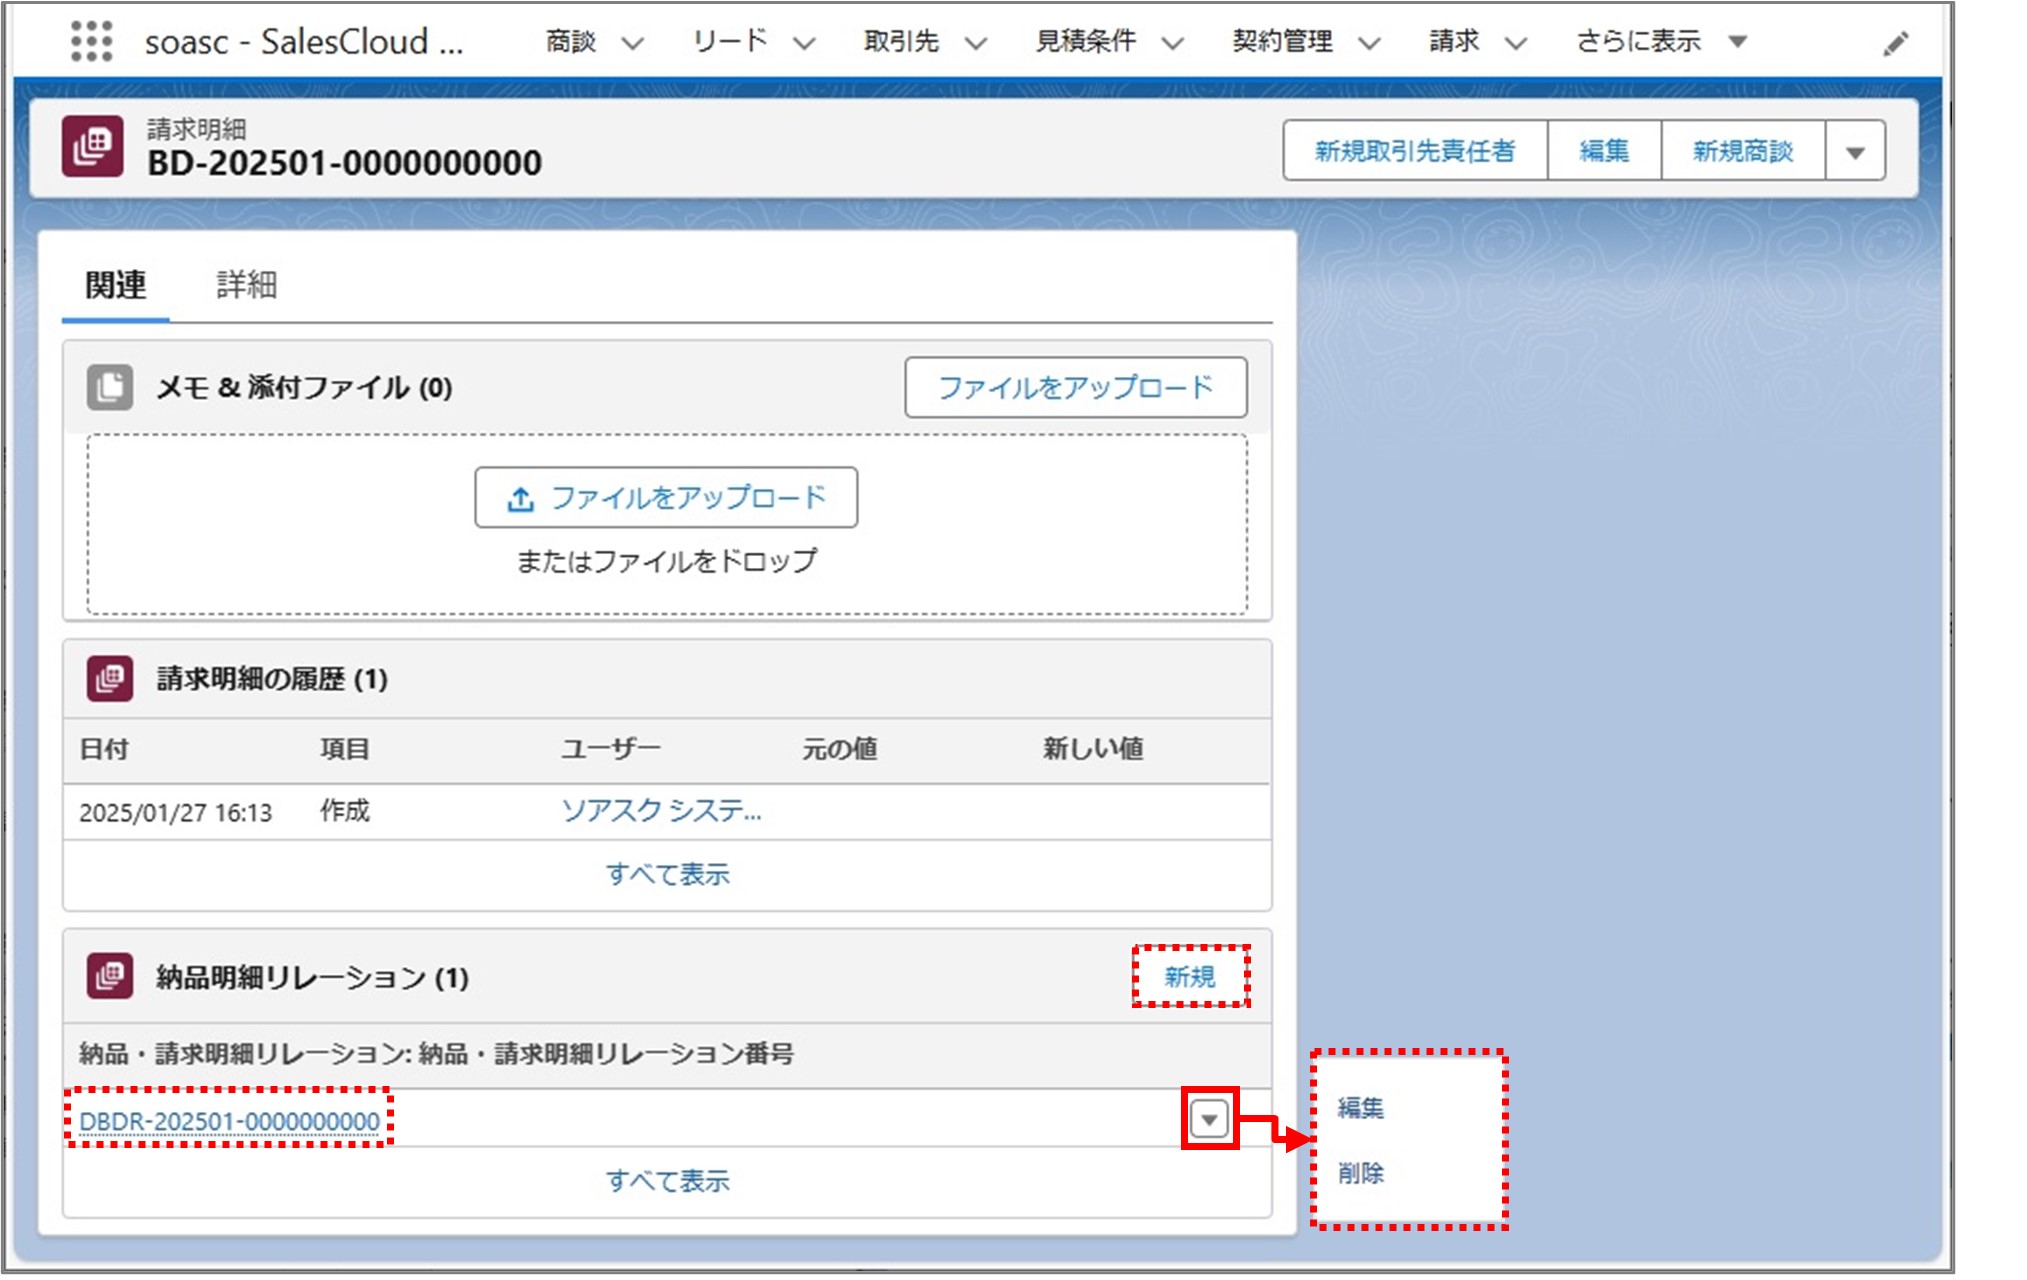Expand the リード tab chevron
2027x1280 pixels.
[x=805, y=43]
